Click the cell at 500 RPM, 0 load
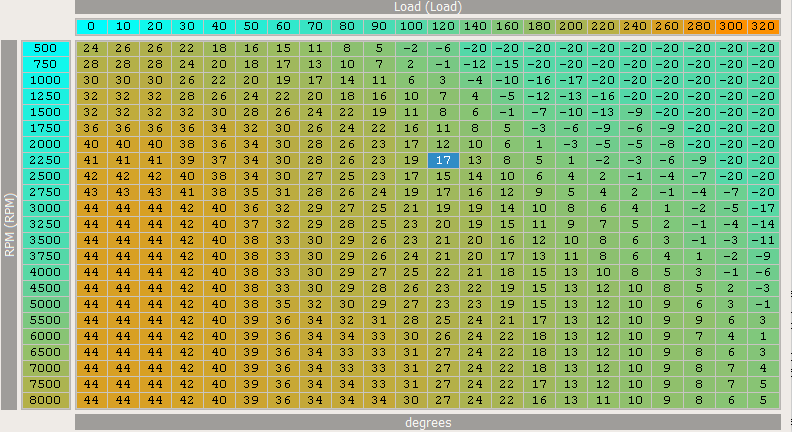 click(x=91, y=47)
